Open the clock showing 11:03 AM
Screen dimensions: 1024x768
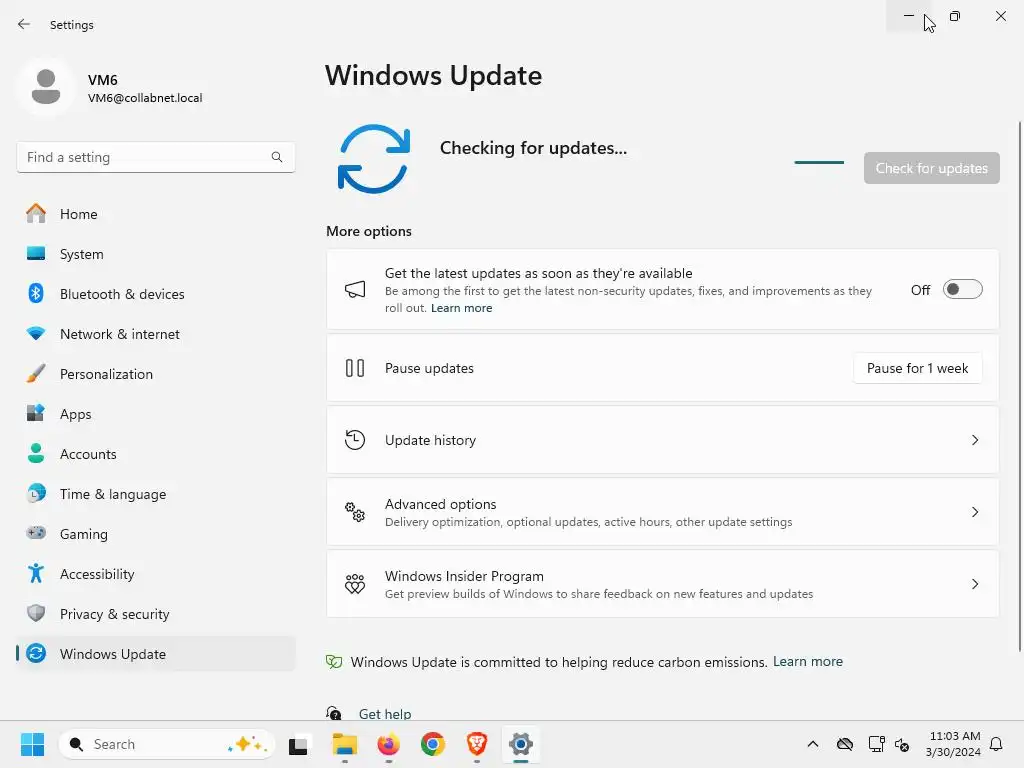click(953, 744)
